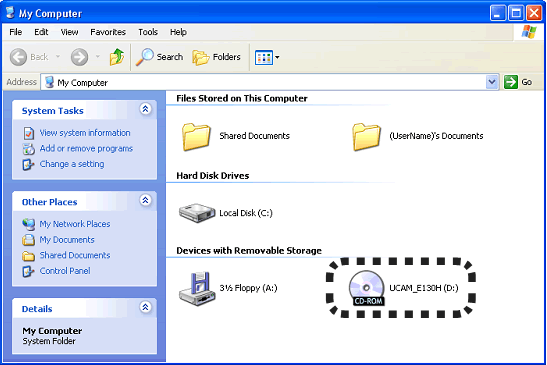
Task: Open Forward history dropdown arrow
Action: (x=98, y=57)
